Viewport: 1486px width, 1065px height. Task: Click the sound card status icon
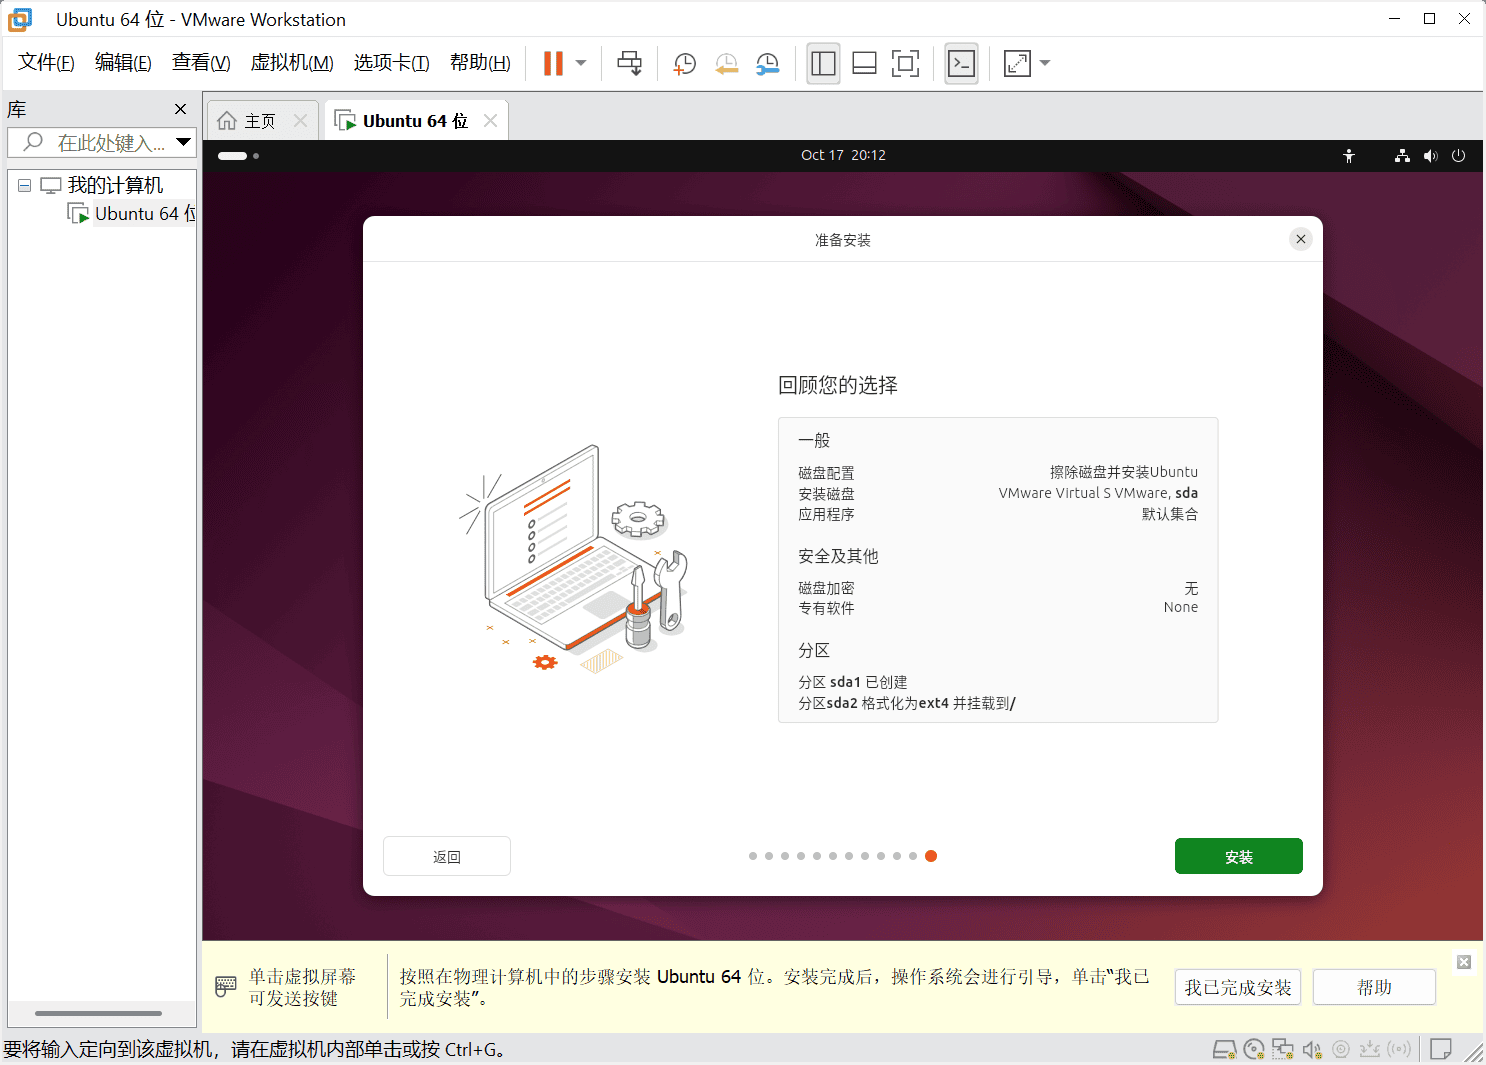[x=1312, y=1050]
